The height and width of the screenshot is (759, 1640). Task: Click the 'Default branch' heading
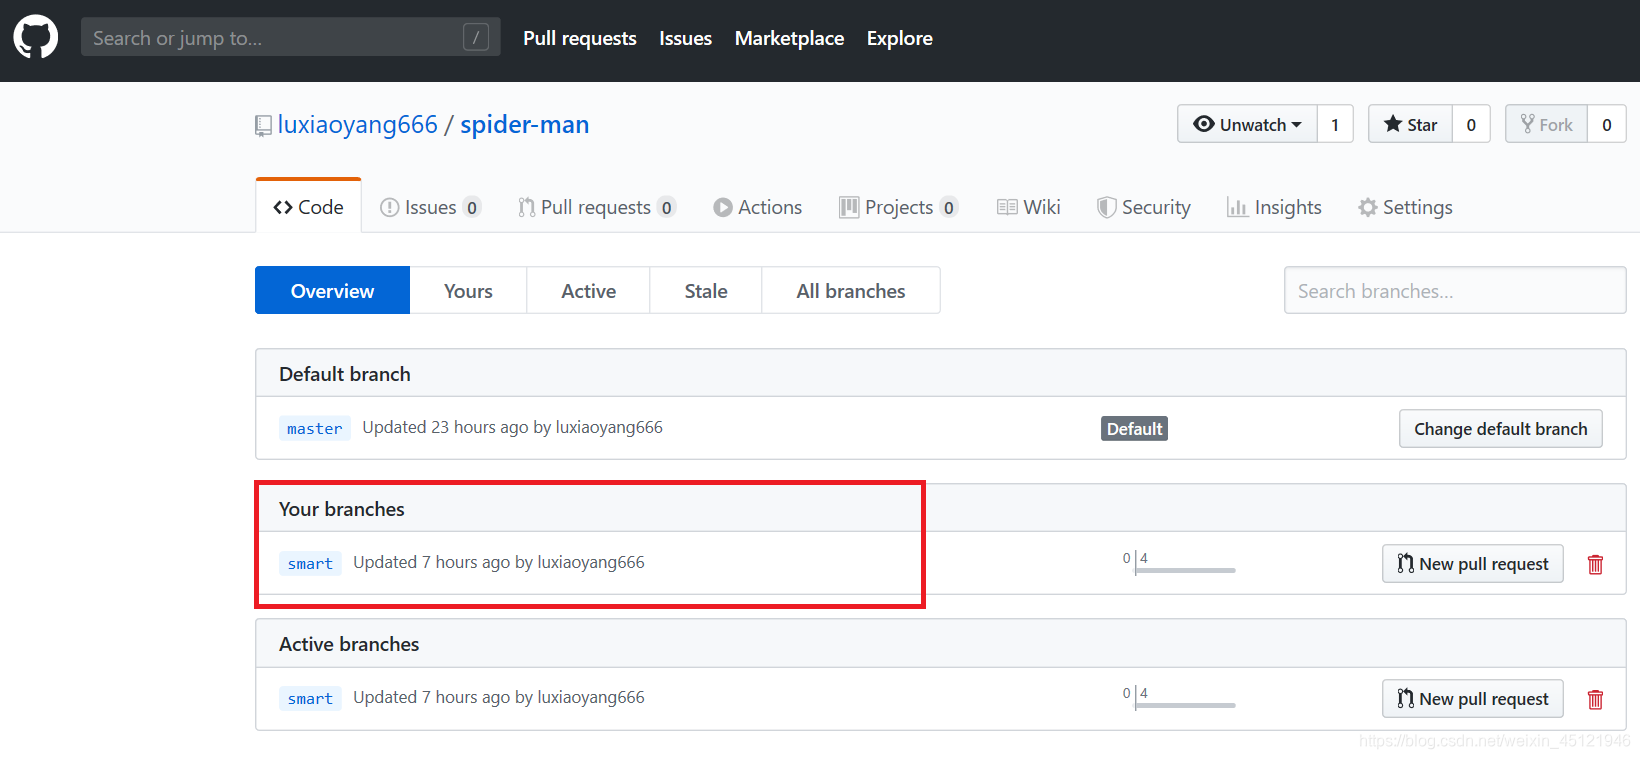[x=345, y=374]
